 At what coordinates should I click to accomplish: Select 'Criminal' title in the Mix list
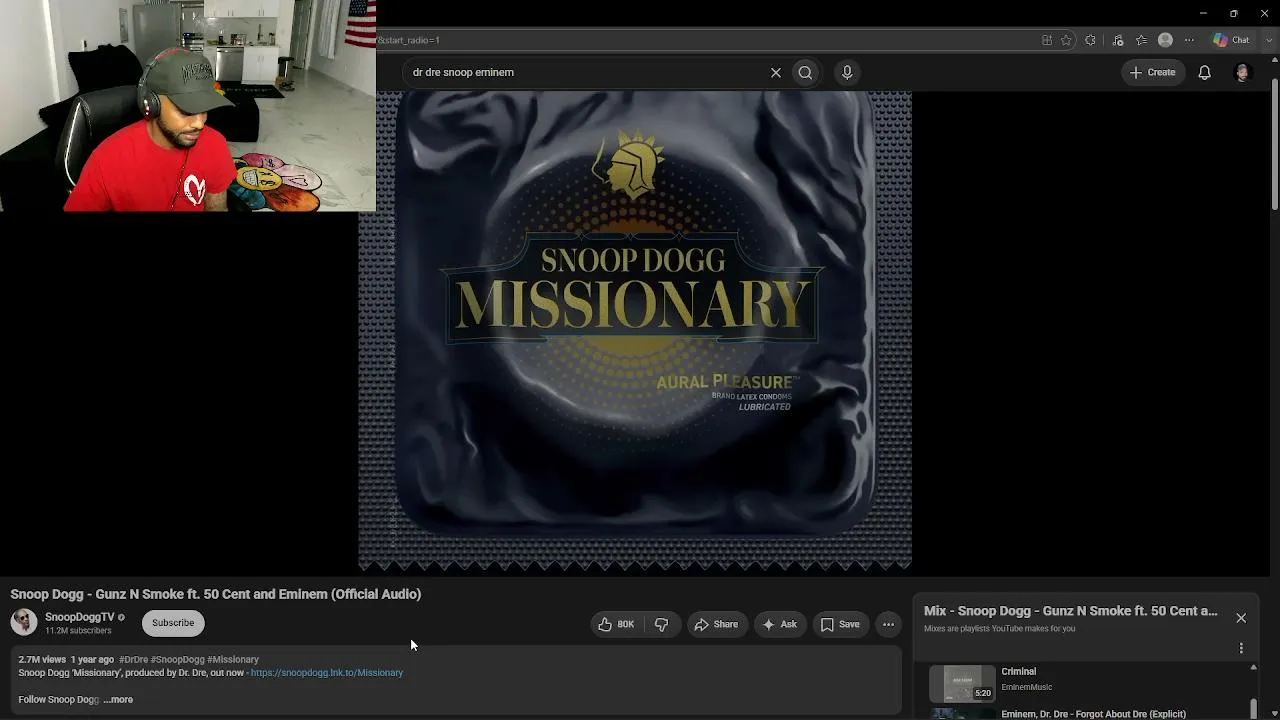pos(1018,671)
